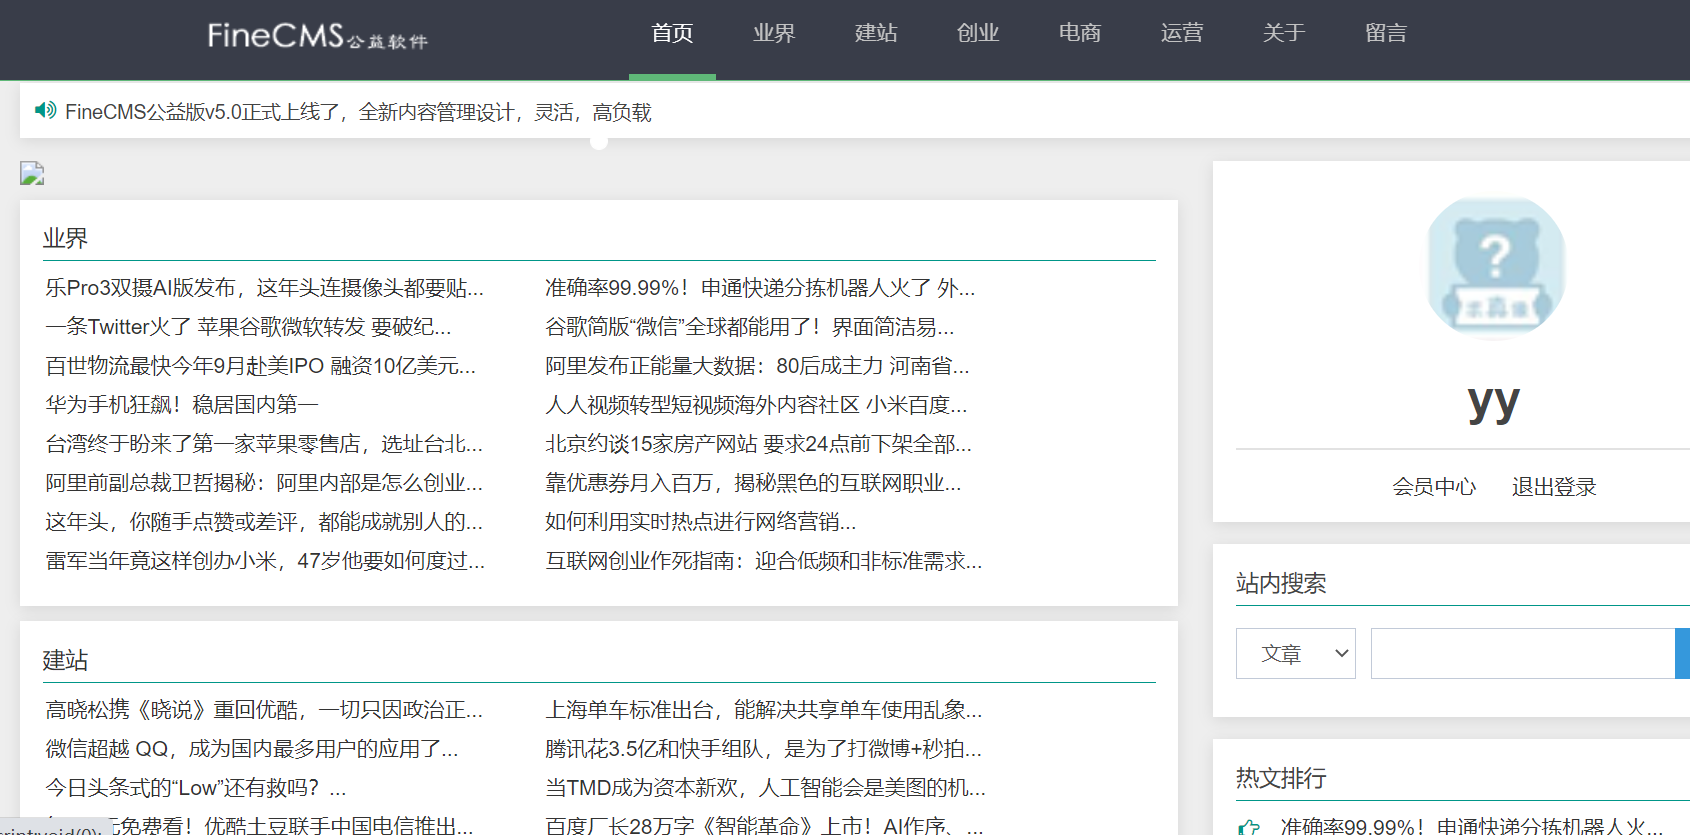The width and height of the screenshot is (1690, 835).
Task: Open article 微信超越 QQ
Action: pyautogui.click(x=252, y=749)
